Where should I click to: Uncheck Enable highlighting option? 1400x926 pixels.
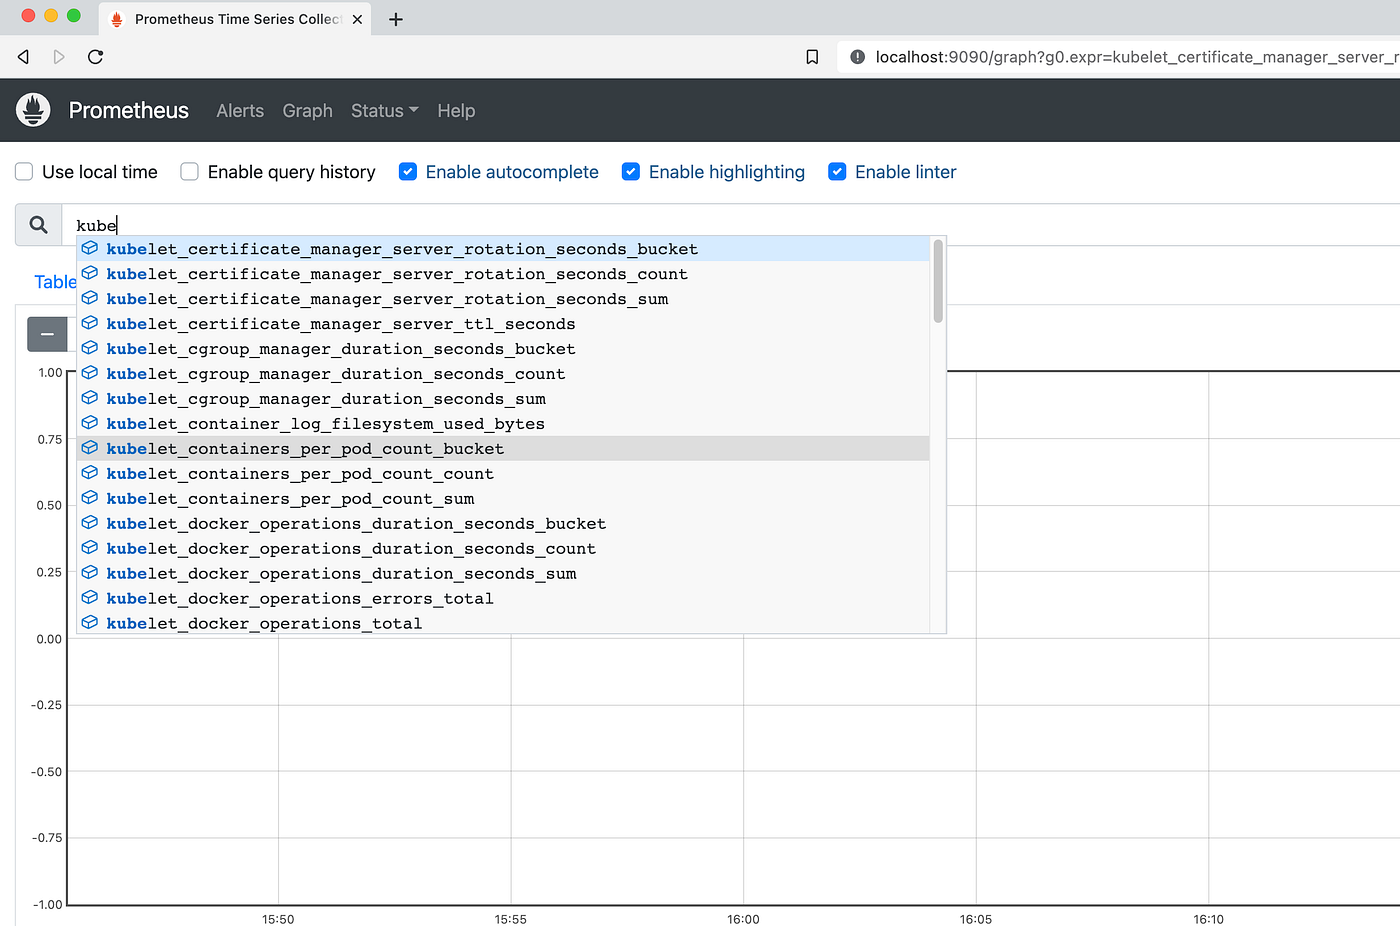click(x=631, y=172)
